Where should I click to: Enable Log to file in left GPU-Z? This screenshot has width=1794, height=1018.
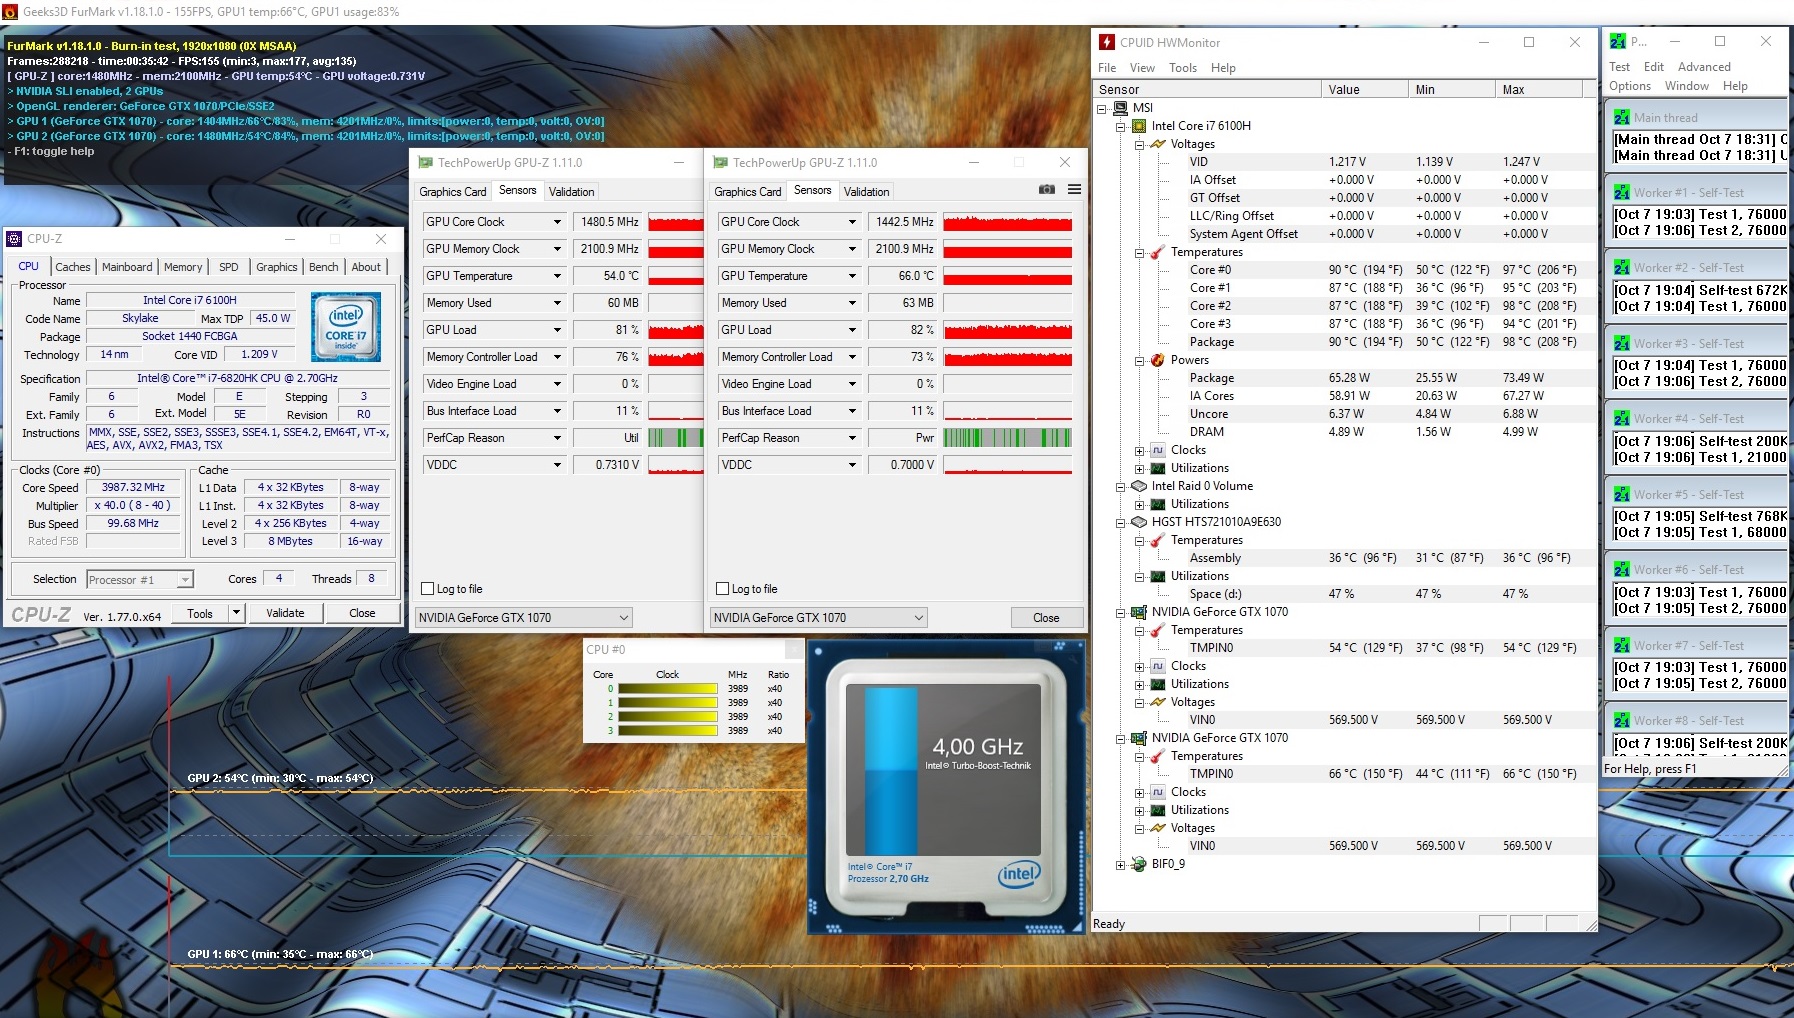tap(428, 589)
